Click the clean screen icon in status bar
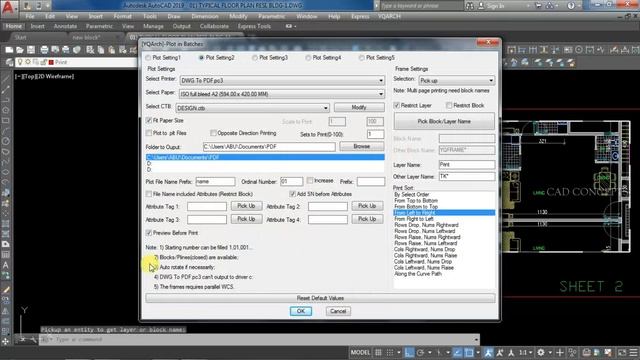The height and width of the screenshot is (360, 640). (622, 353)
